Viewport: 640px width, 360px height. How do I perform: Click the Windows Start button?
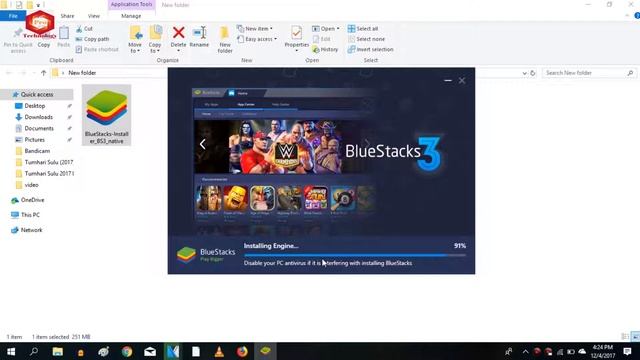click(x=11, y=351)
